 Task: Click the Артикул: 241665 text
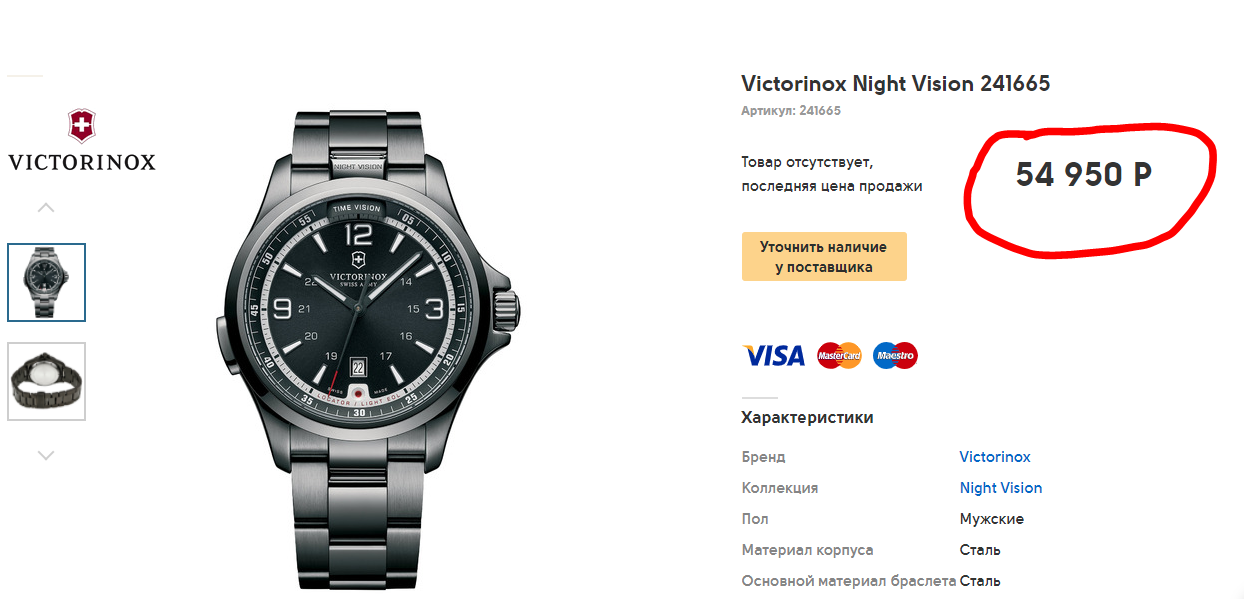(x=791, y=111)
